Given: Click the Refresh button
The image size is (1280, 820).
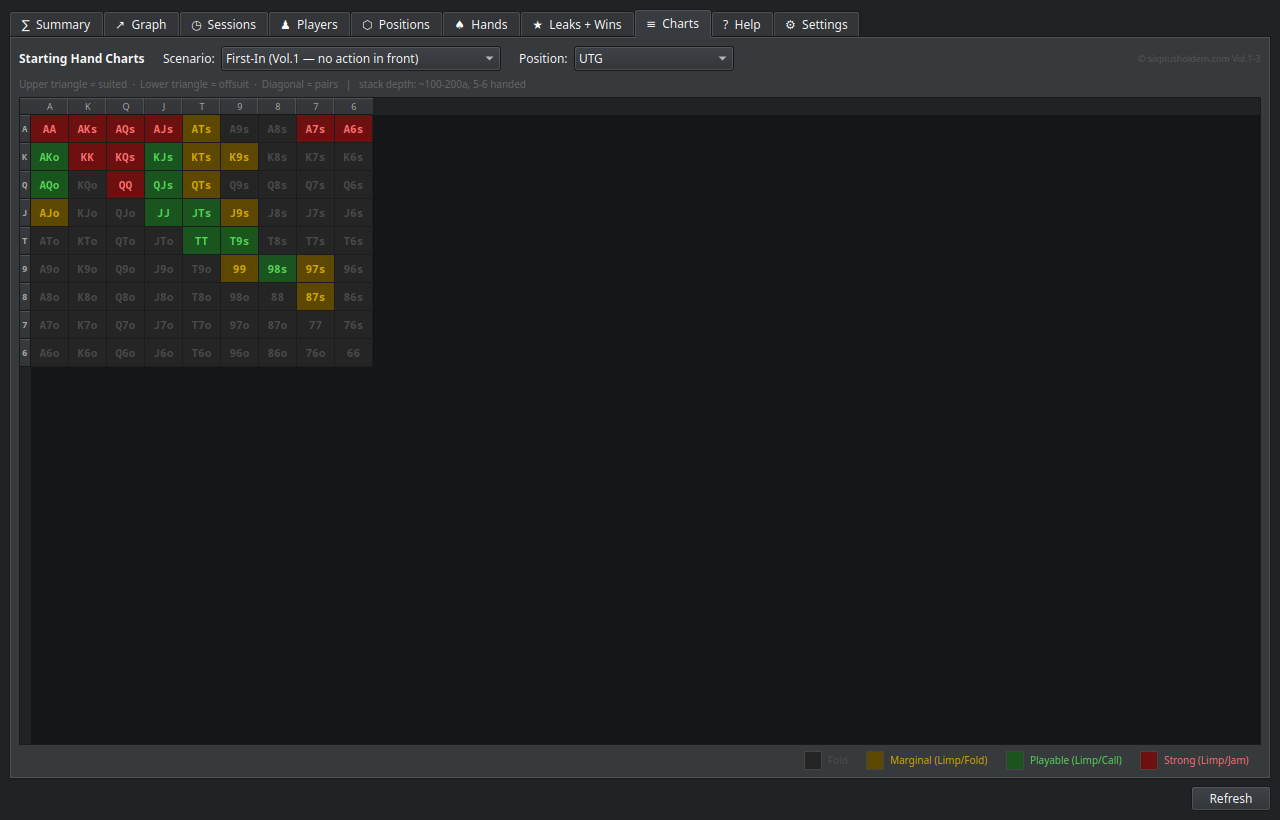Looking at the screenshot, I should (1231, 798).
